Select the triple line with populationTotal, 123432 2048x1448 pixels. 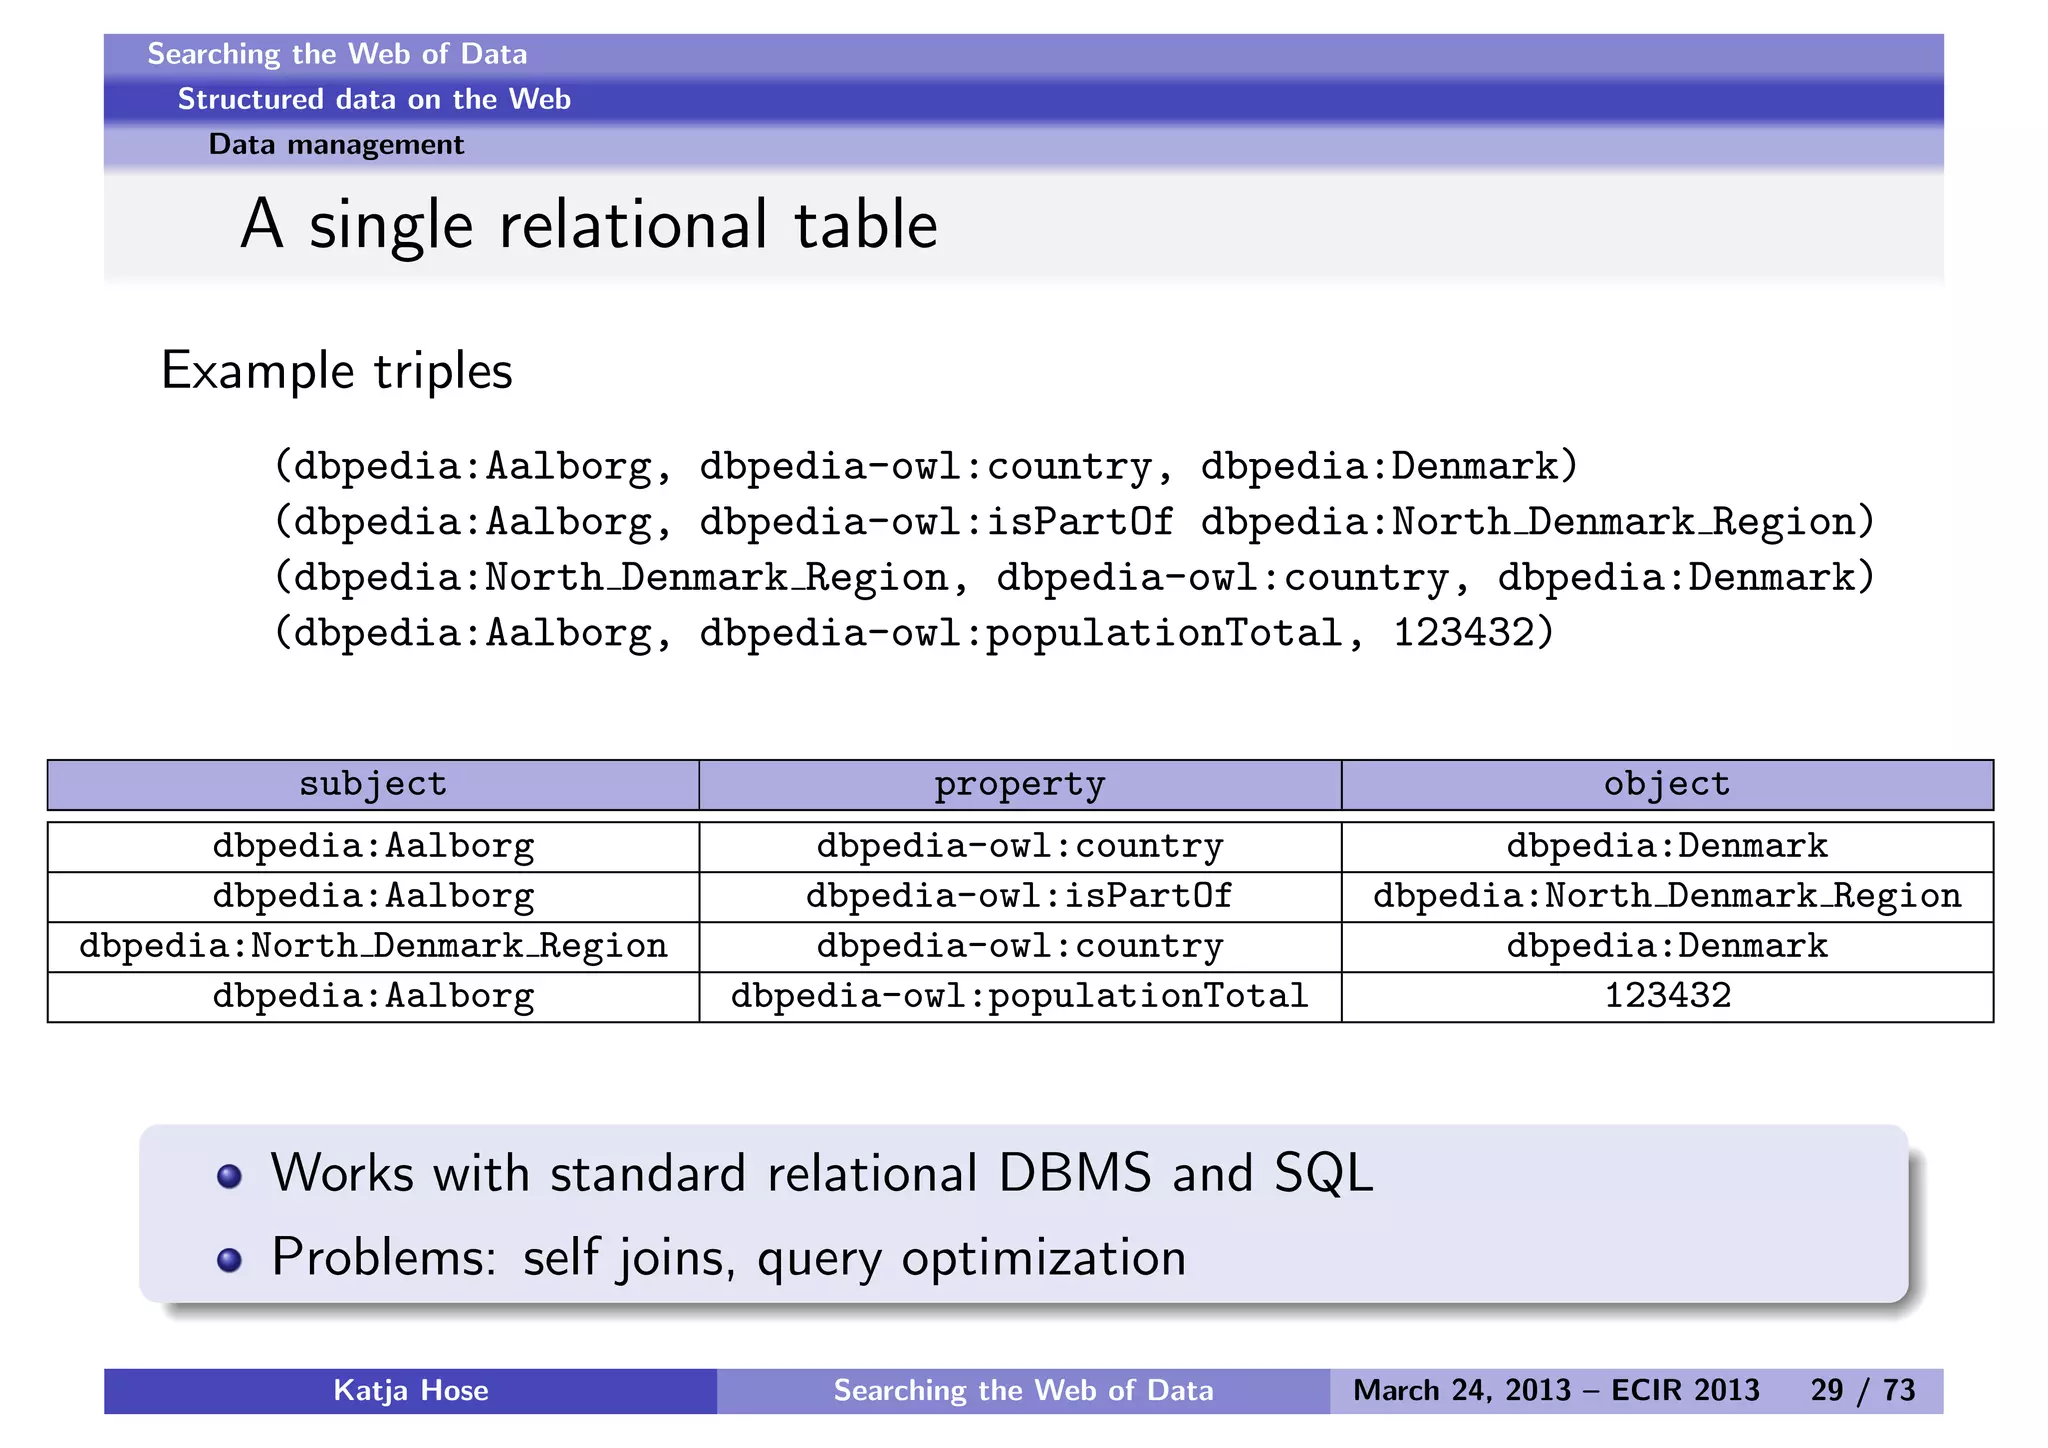[914, 633]
